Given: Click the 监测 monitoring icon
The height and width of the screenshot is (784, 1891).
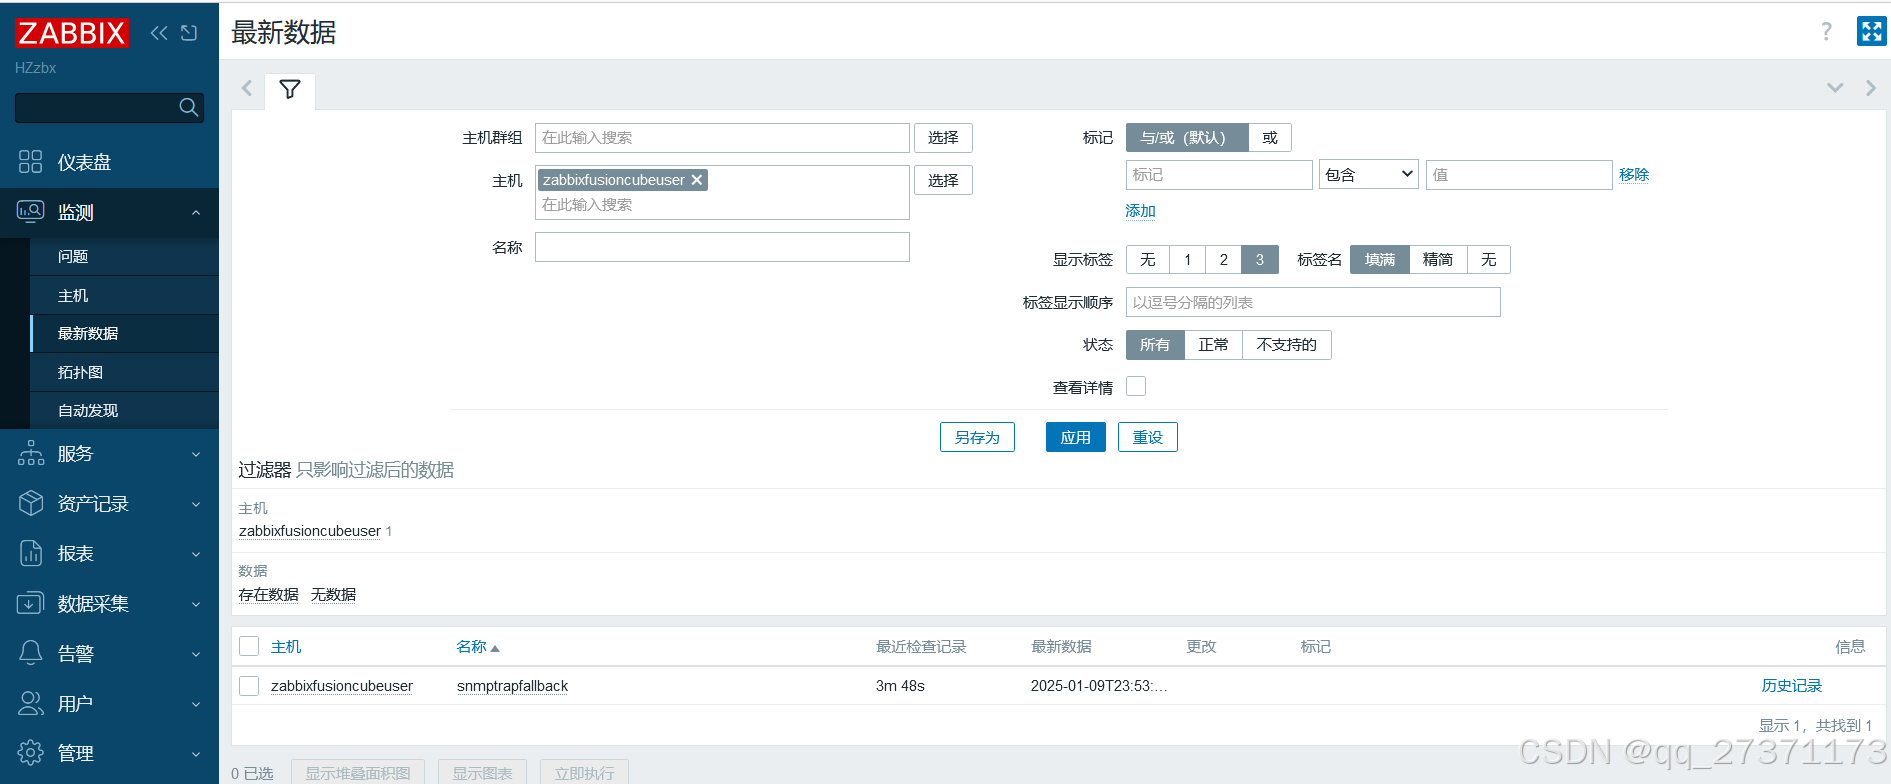Looking at the screenshot, I should click(31, 212).
